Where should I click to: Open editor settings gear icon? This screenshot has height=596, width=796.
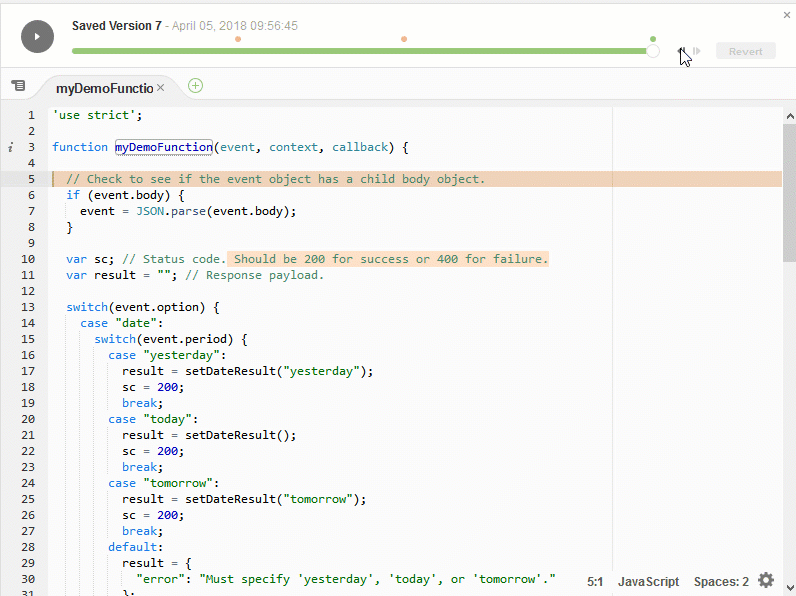[x=766, y=581]
